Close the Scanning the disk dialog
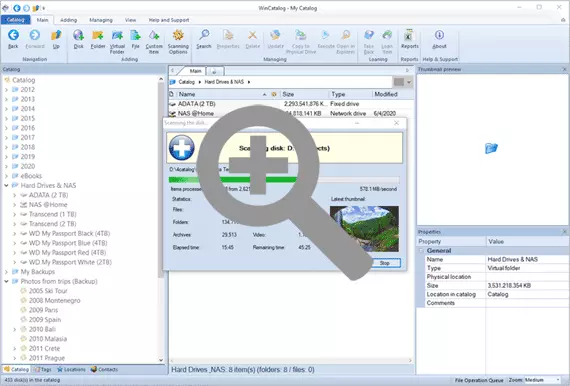This screenshot has width=570, height=386. point(396,123)
